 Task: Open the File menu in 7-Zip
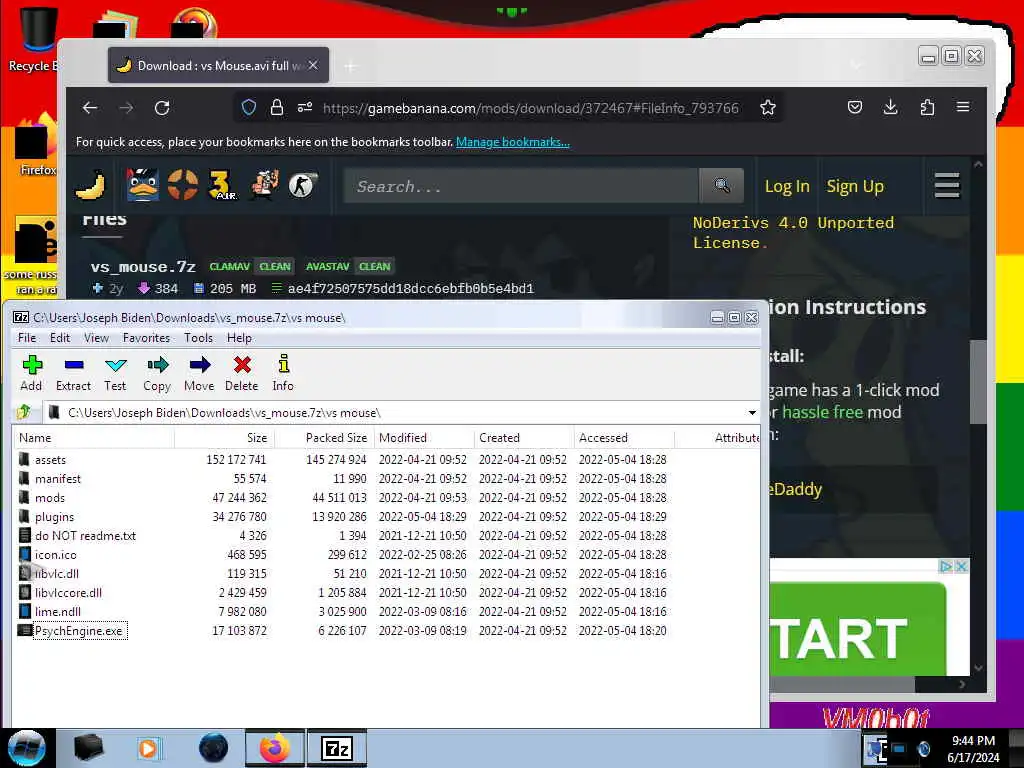[27, 338]
